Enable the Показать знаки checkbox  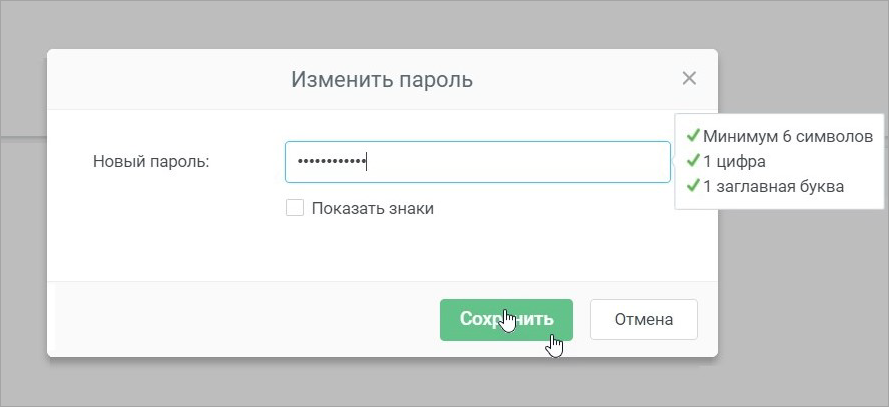[x=295, y=208]
